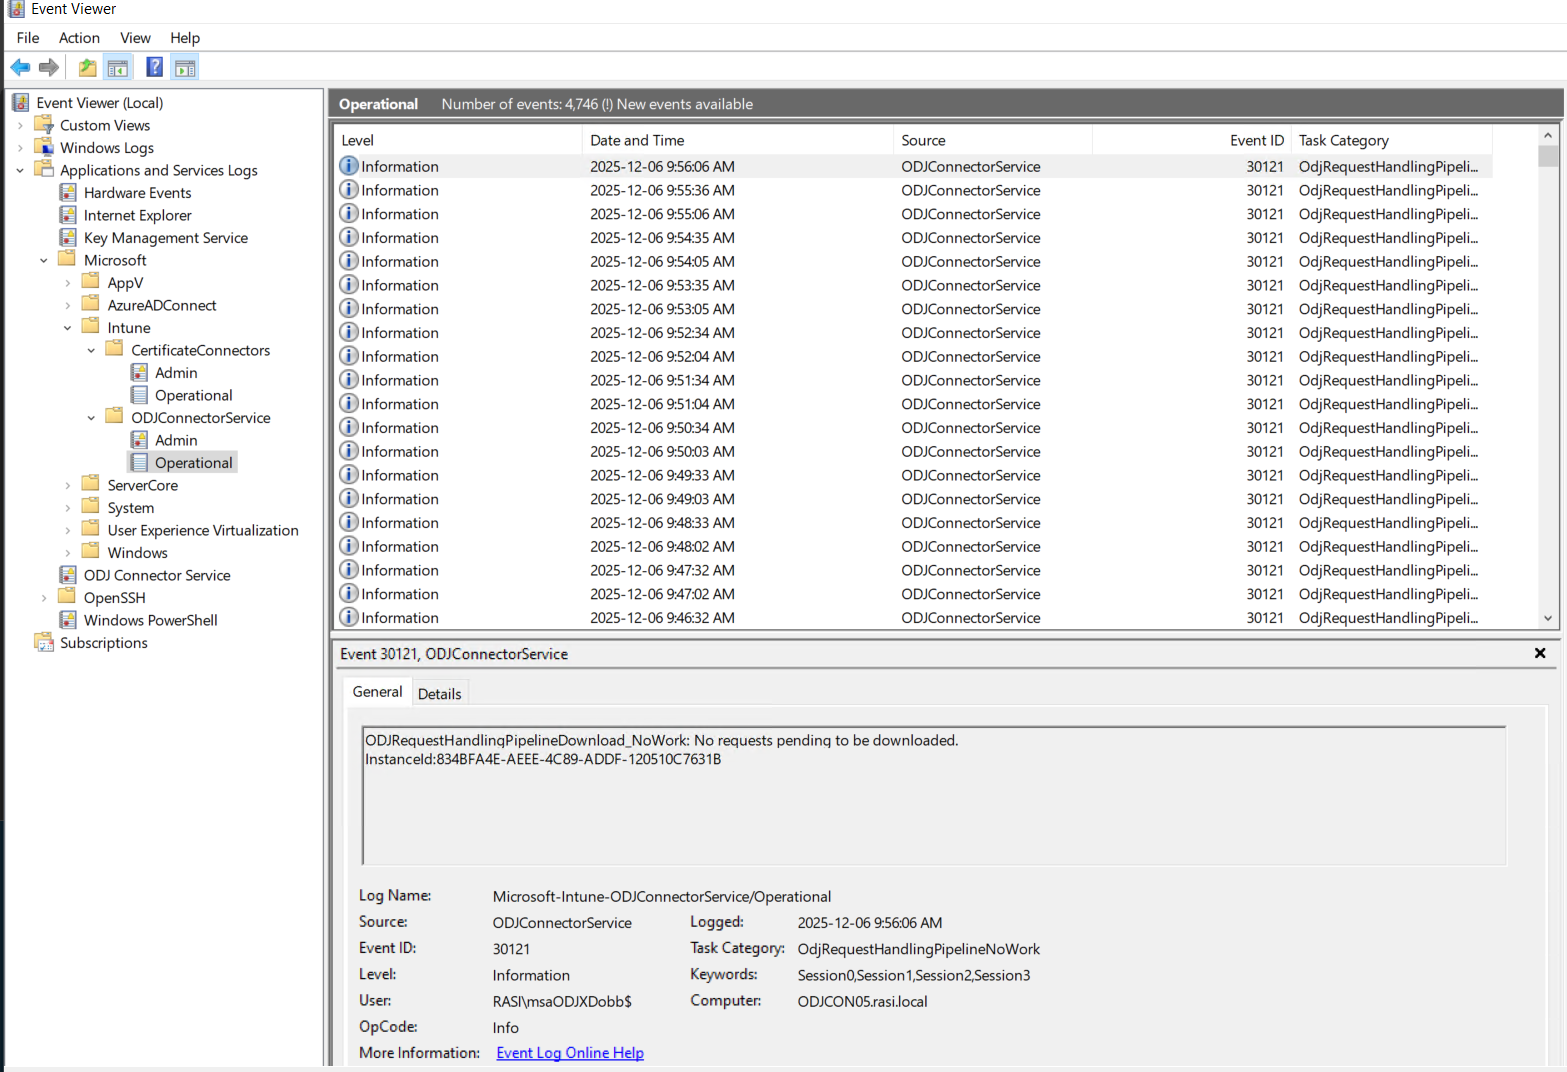
Task: Collapse the ODJConnectorService node
Action: click(91, 418)
